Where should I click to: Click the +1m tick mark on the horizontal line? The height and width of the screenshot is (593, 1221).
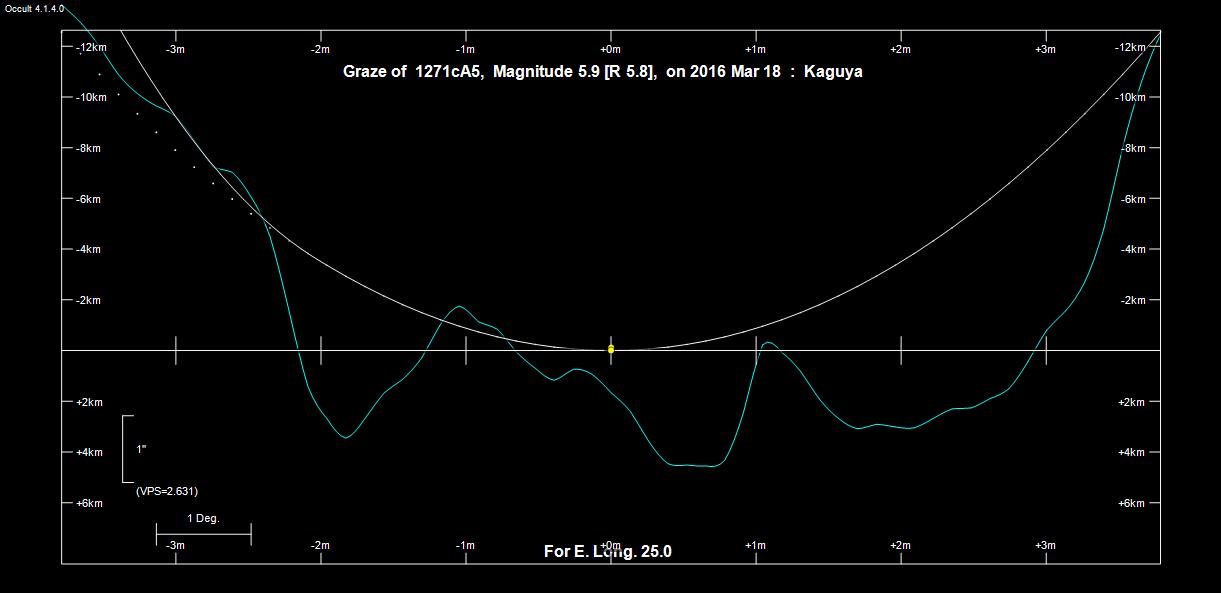(756, 350)
